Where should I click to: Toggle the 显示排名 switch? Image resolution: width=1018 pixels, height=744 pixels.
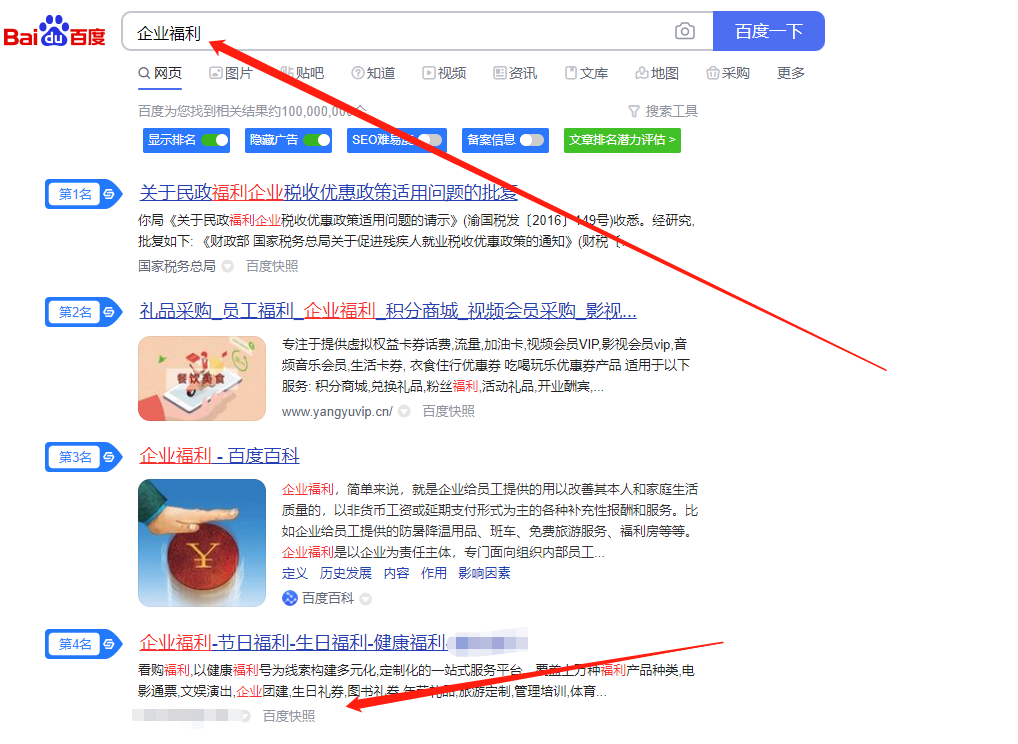pyautogui.click(x=214, y=140)
